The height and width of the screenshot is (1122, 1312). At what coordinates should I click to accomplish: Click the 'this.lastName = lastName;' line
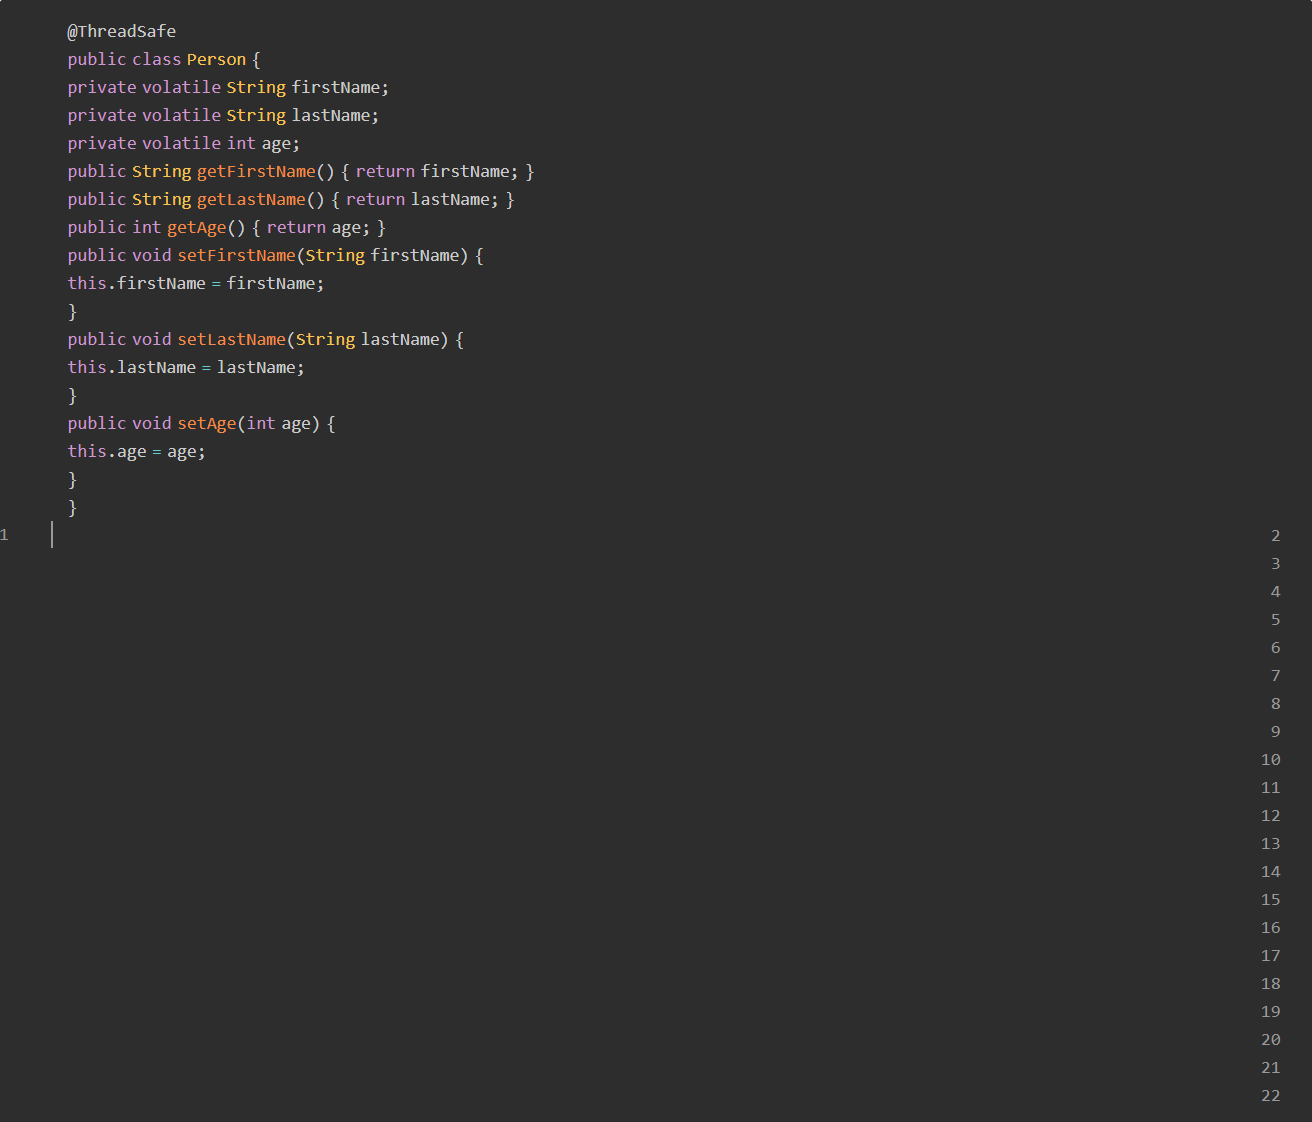(186, 367)
